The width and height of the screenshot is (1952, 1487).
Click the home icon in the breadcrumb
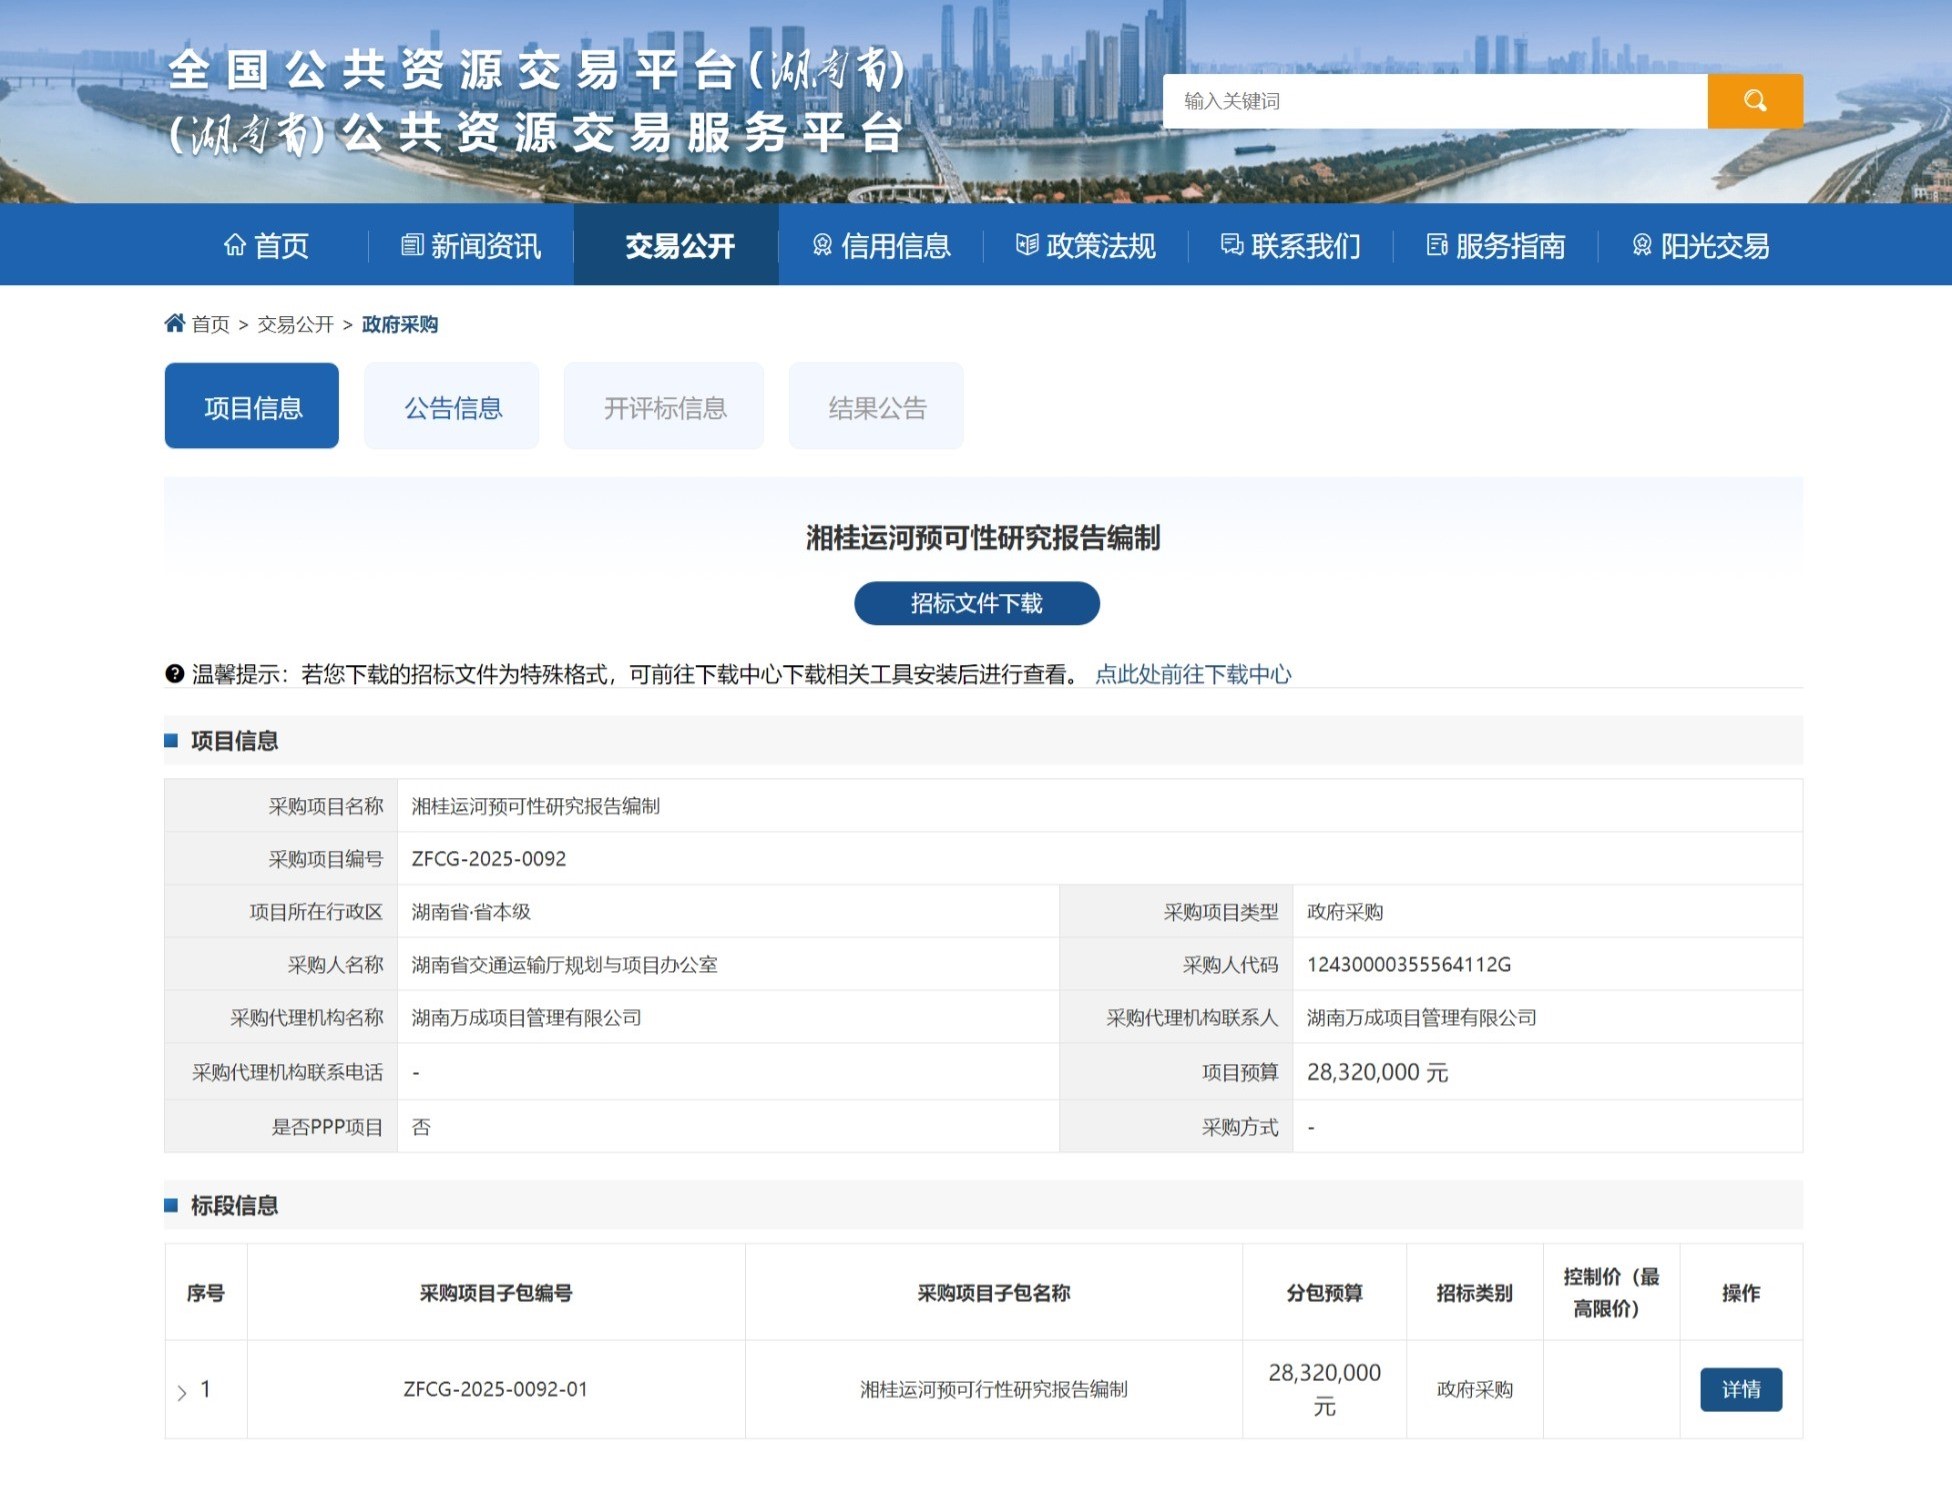coord(175,323)
